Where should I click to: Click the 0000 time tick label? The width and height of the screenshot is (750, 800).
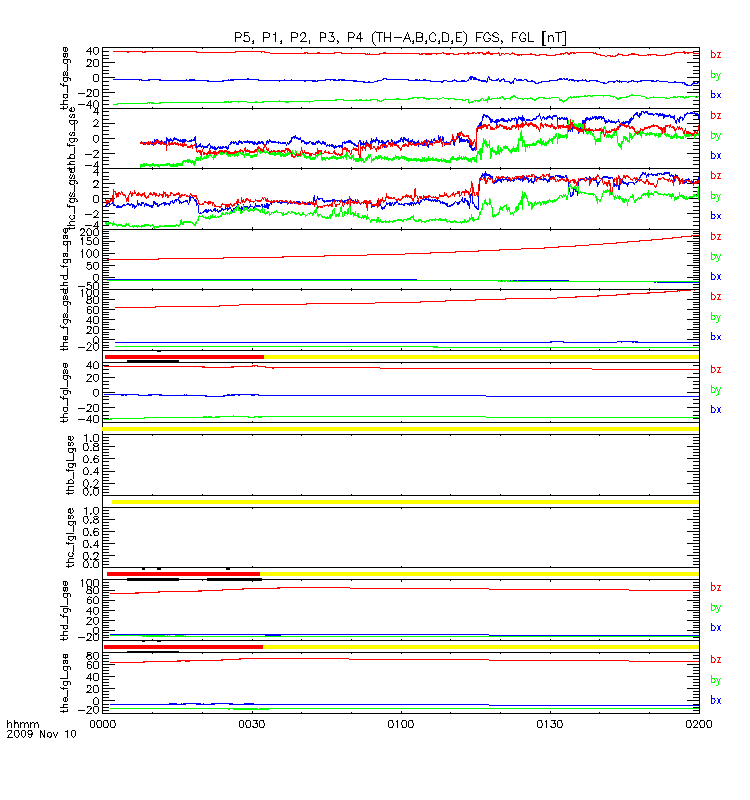click(x=103, y=724)
